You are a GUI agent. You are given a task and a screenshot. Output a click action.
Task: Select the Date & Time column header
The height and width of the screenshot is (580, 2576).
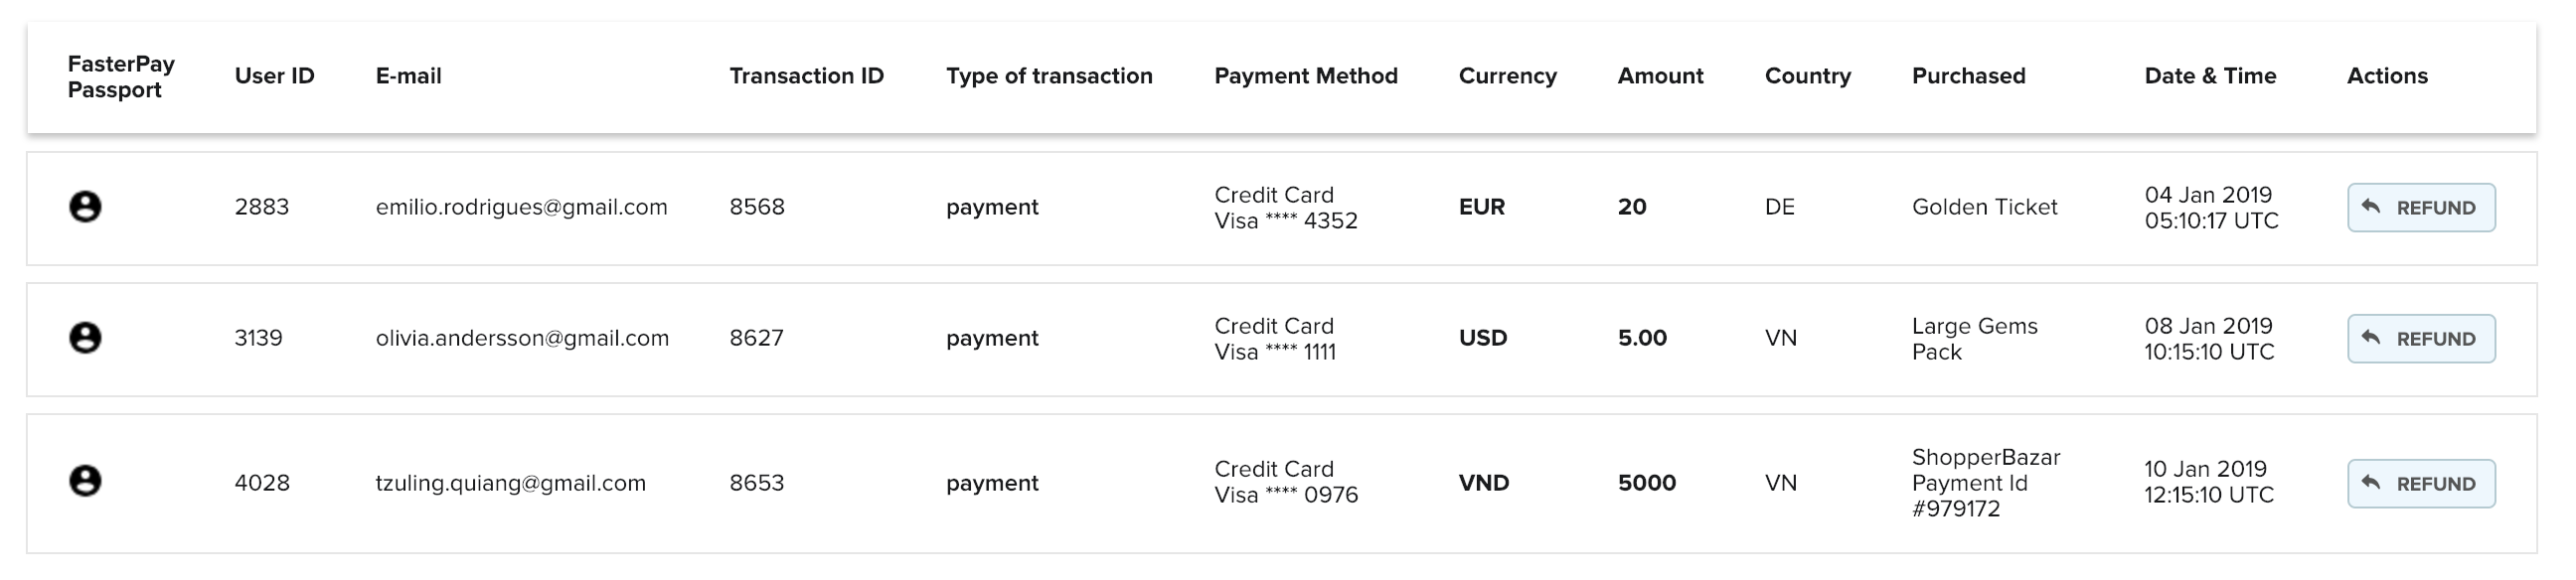(2210, 76)
